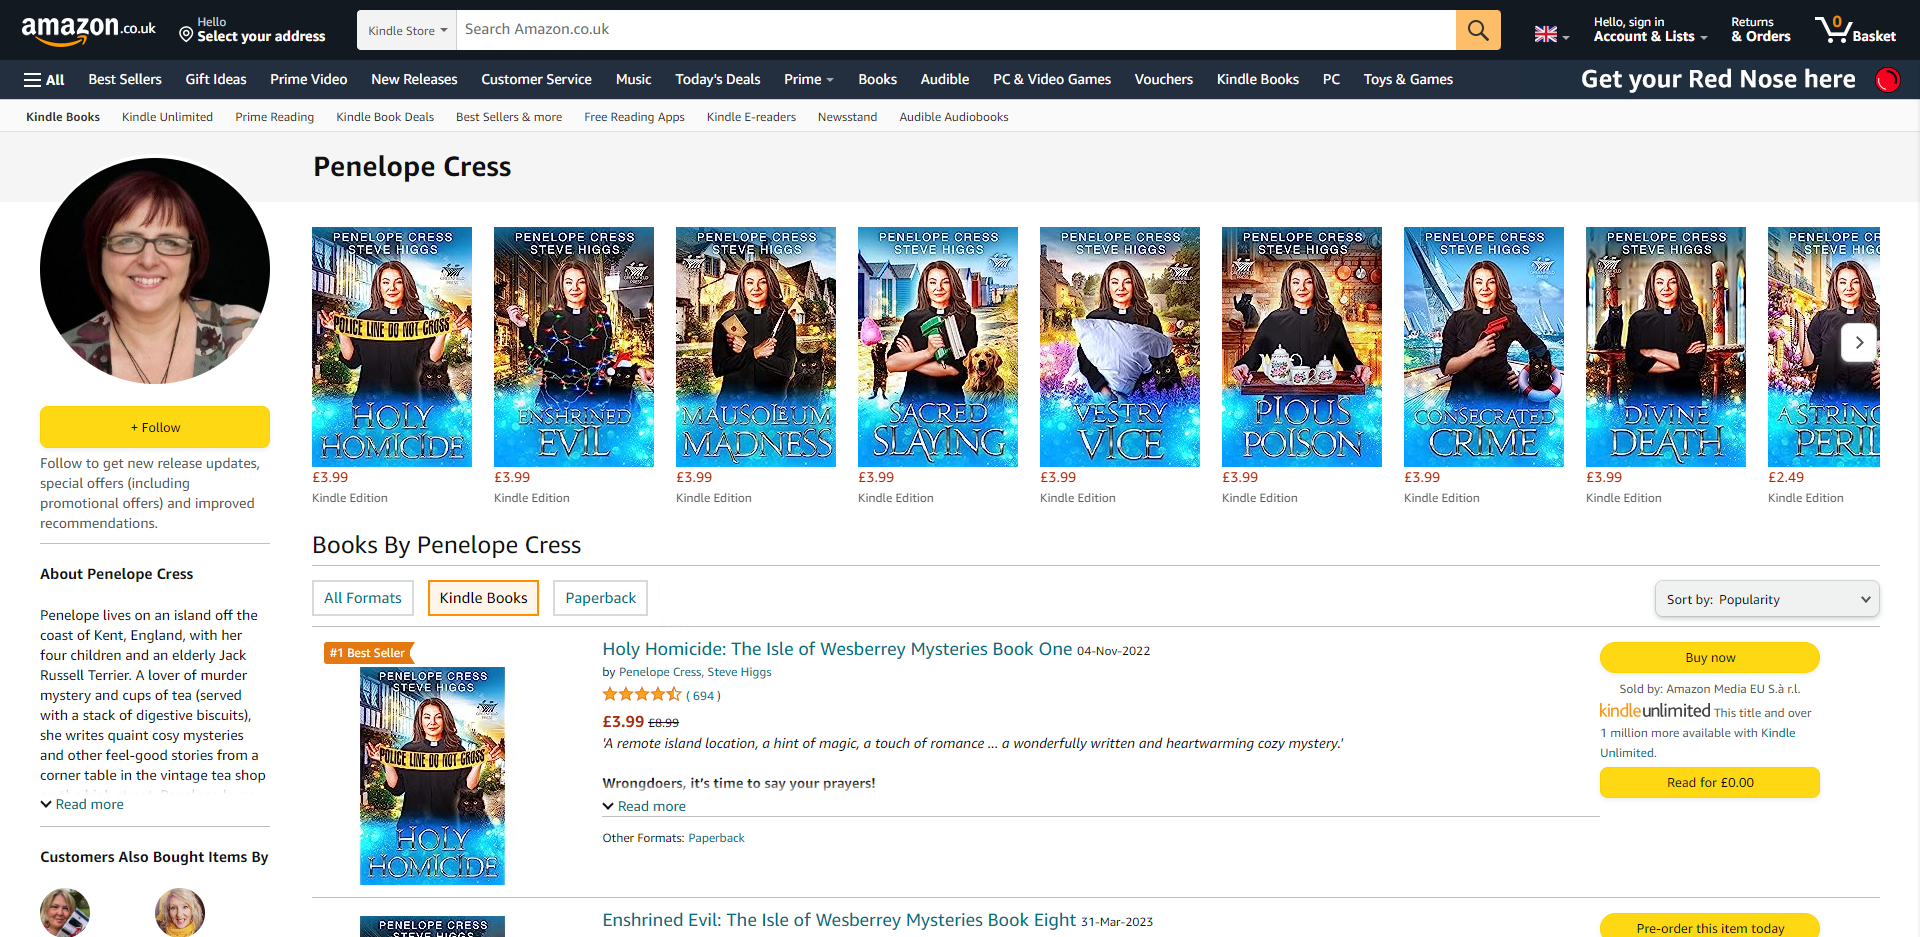Click the Buy now button

[1709, 657]
